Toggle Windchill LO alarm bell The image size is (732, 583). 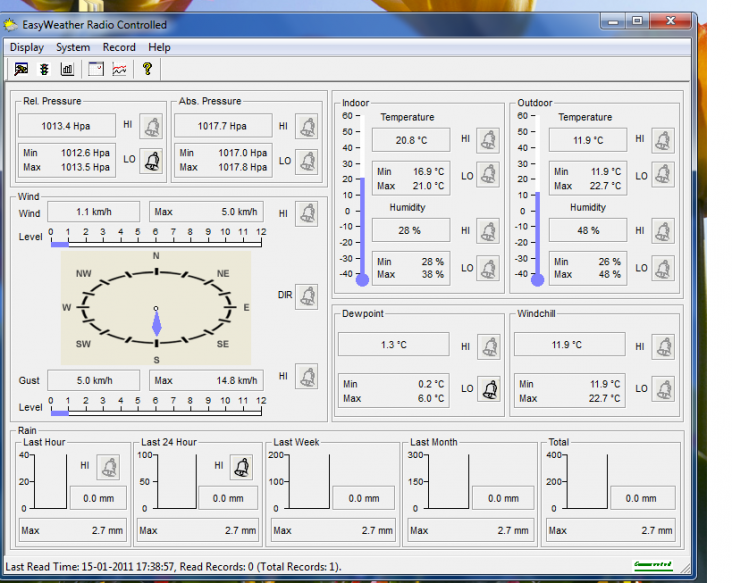[663, 389]
